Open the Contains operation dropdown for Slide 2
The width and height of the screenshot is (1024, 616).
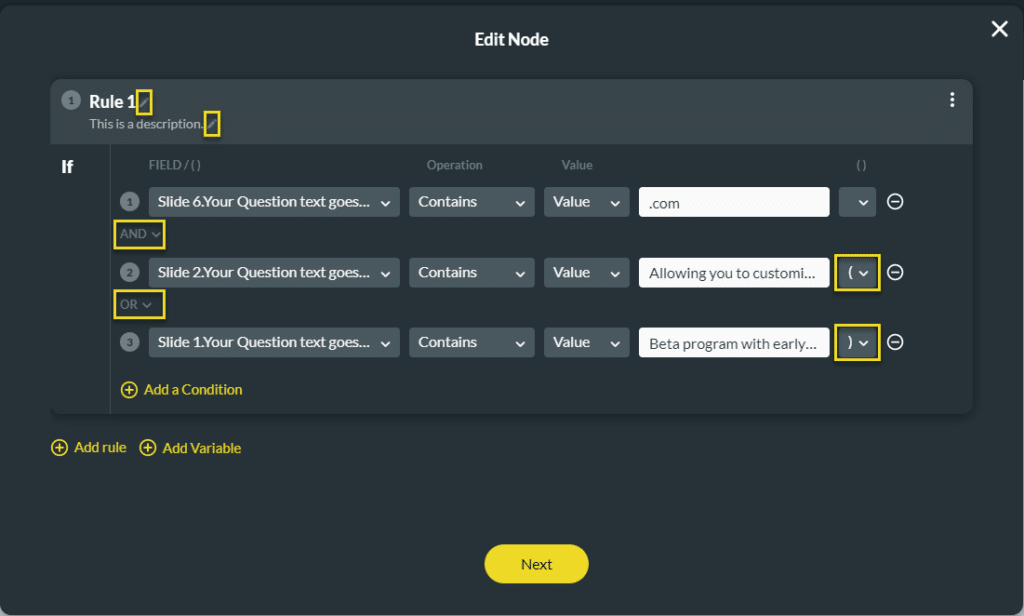point(471,272)
